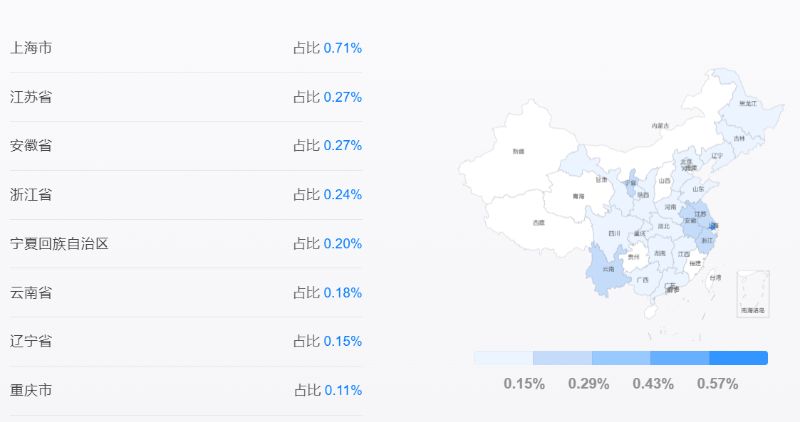
Task: Select 辽宁省 in the list
Action: coord(186,341)
